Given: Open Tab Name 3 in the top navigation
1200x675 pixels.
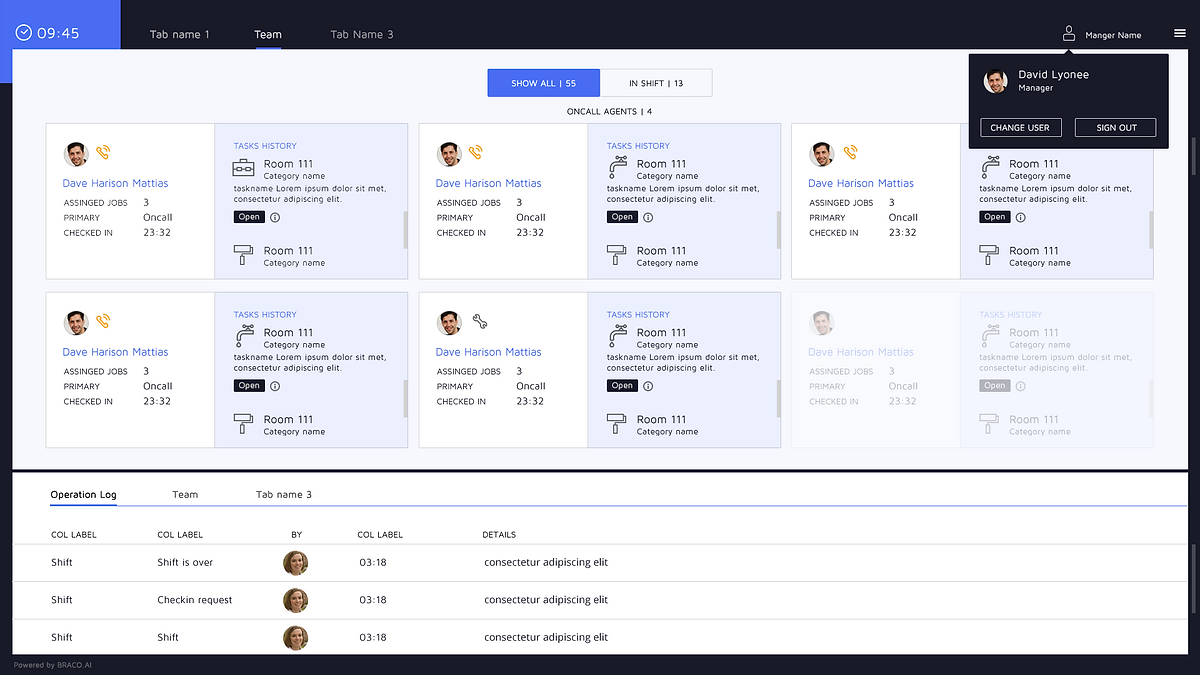Looking at the screenshot, I should click(x=362, y=34).
